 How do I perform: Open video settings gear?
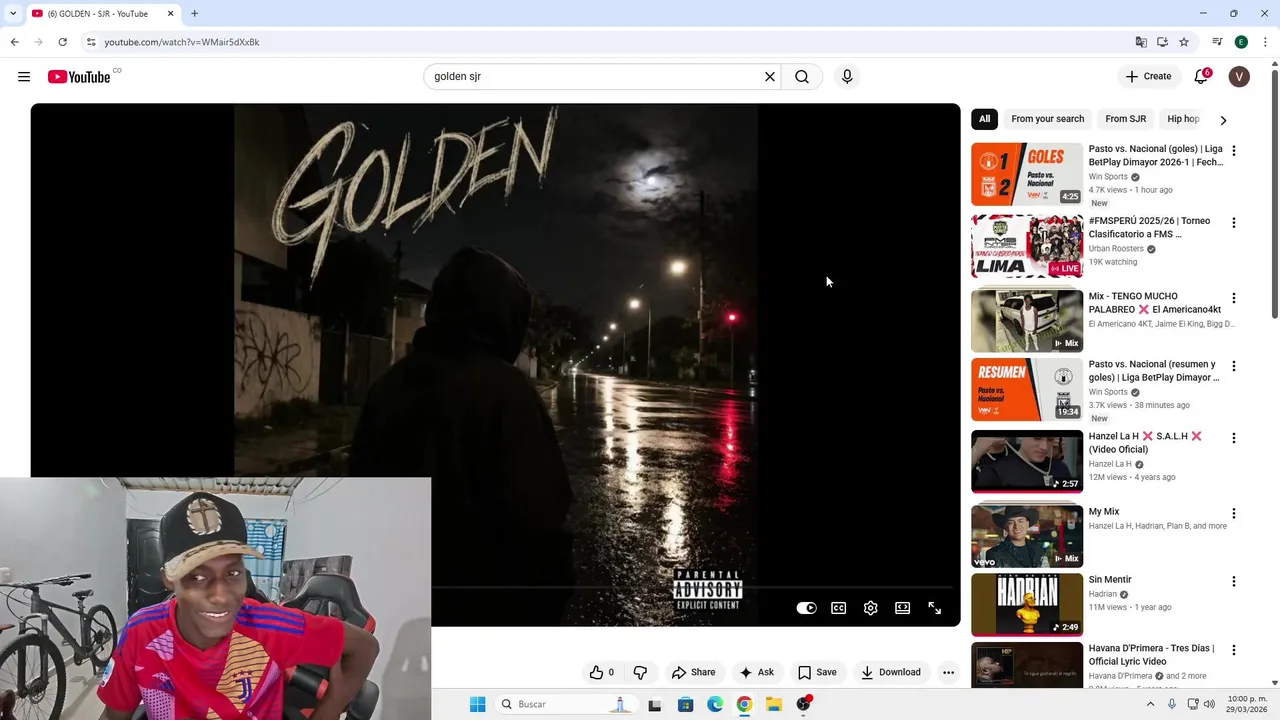(x=870, y=608)
